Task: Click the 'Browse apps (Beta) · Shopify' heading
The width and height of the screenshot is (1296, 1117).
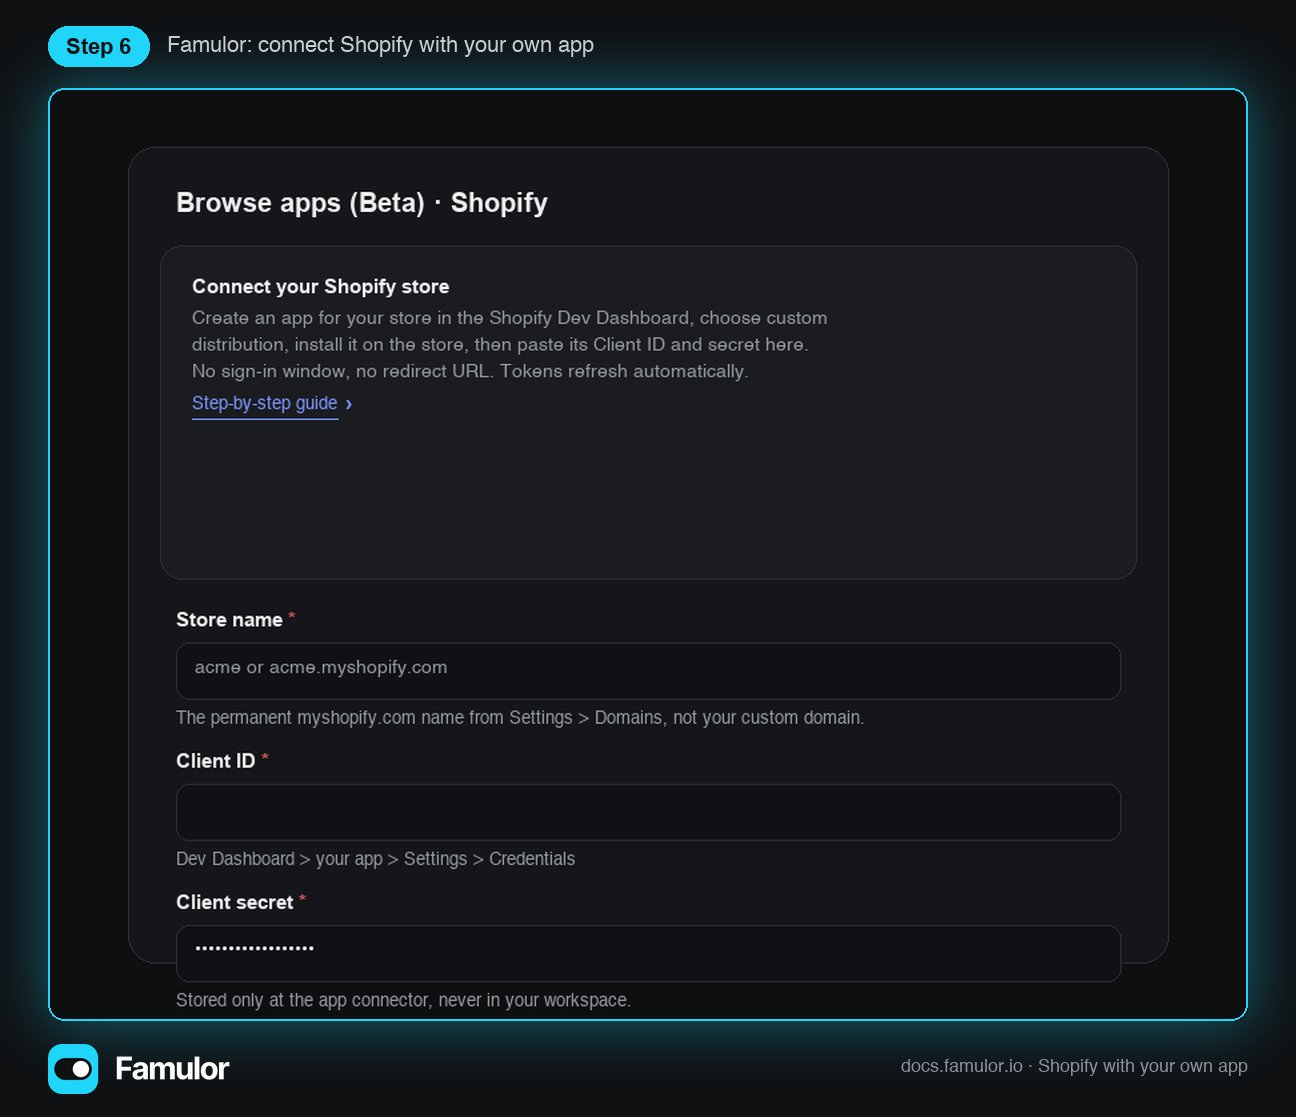Action: (x=362, y=203)
